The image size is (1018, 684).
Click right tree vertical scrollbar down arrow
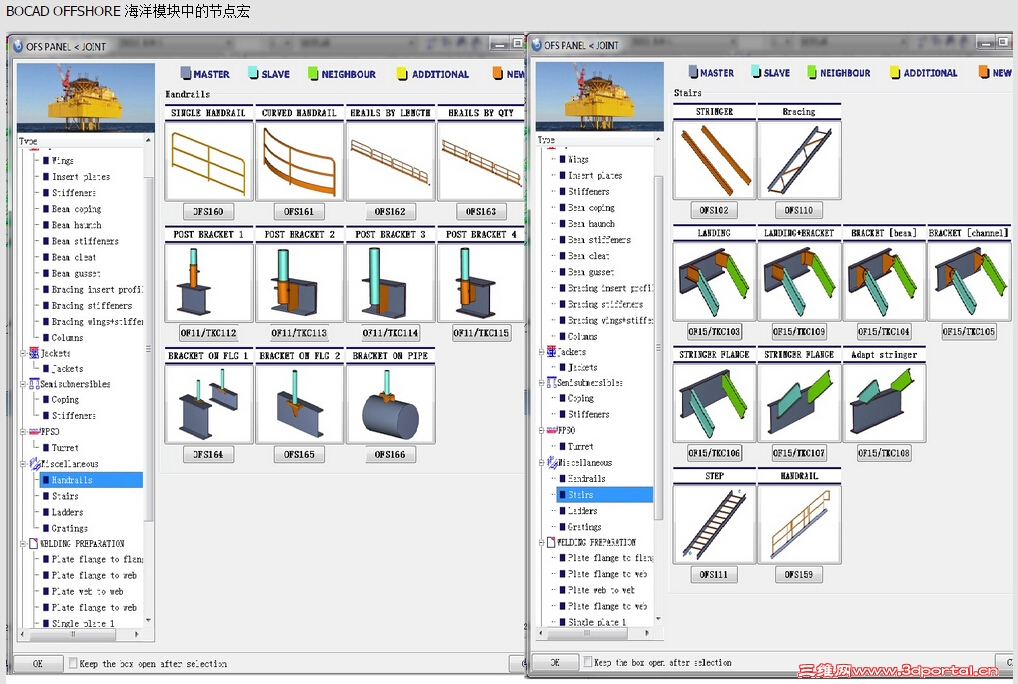pyautogui.click(x=658, y=619)
